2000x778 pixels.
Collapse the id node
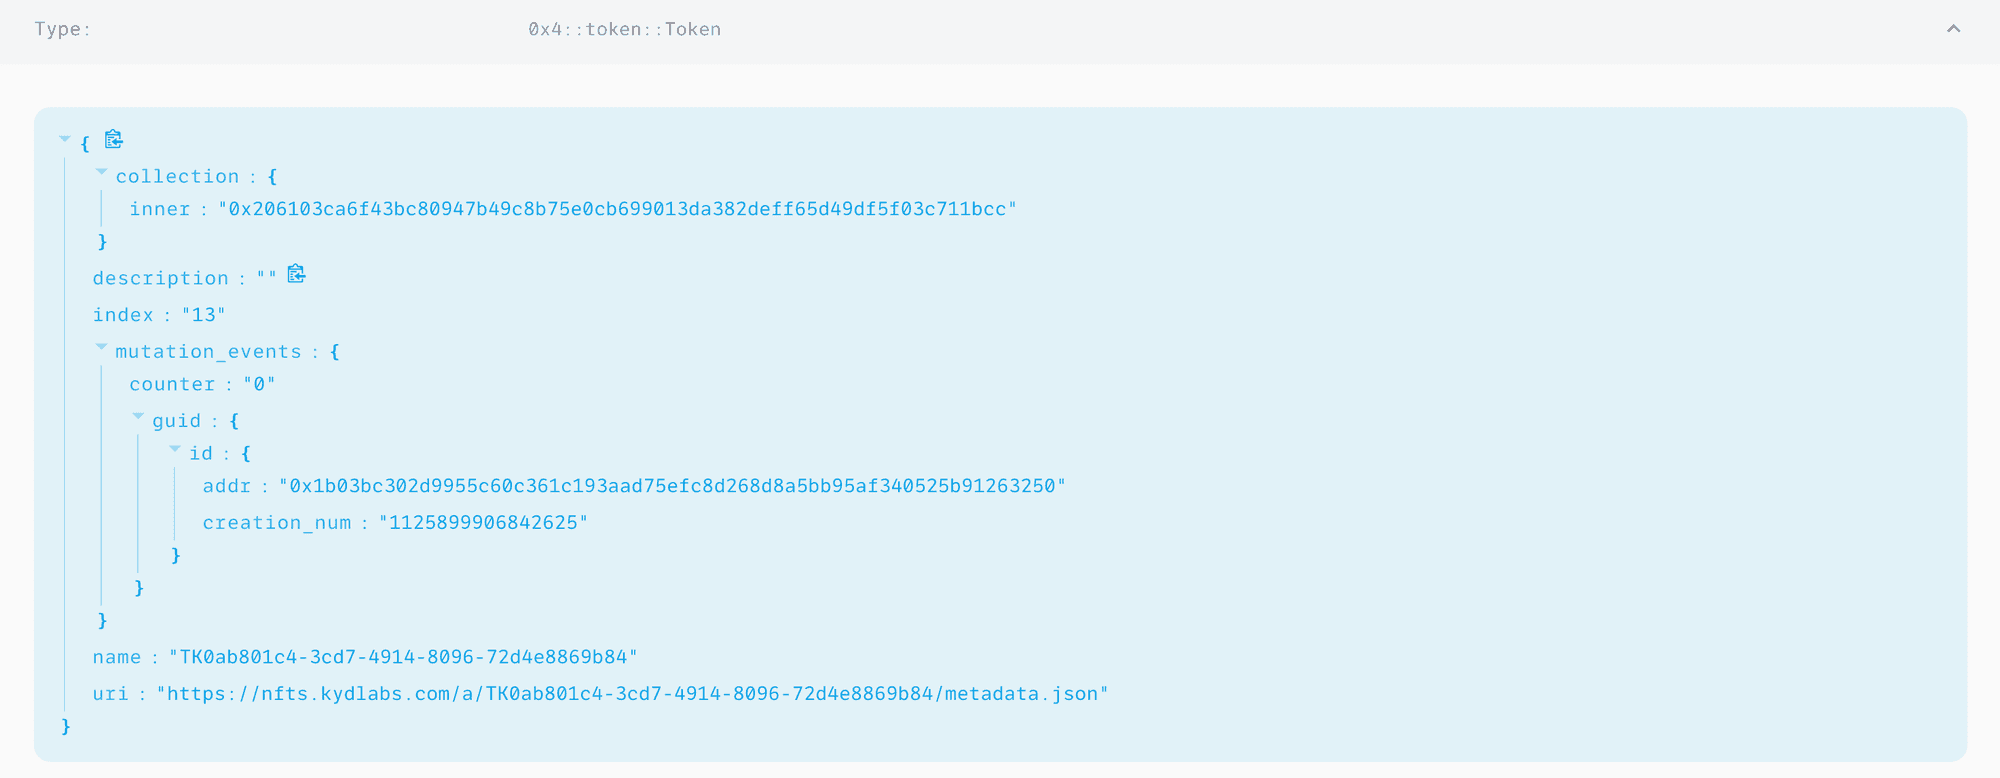(x=175, y=449)
